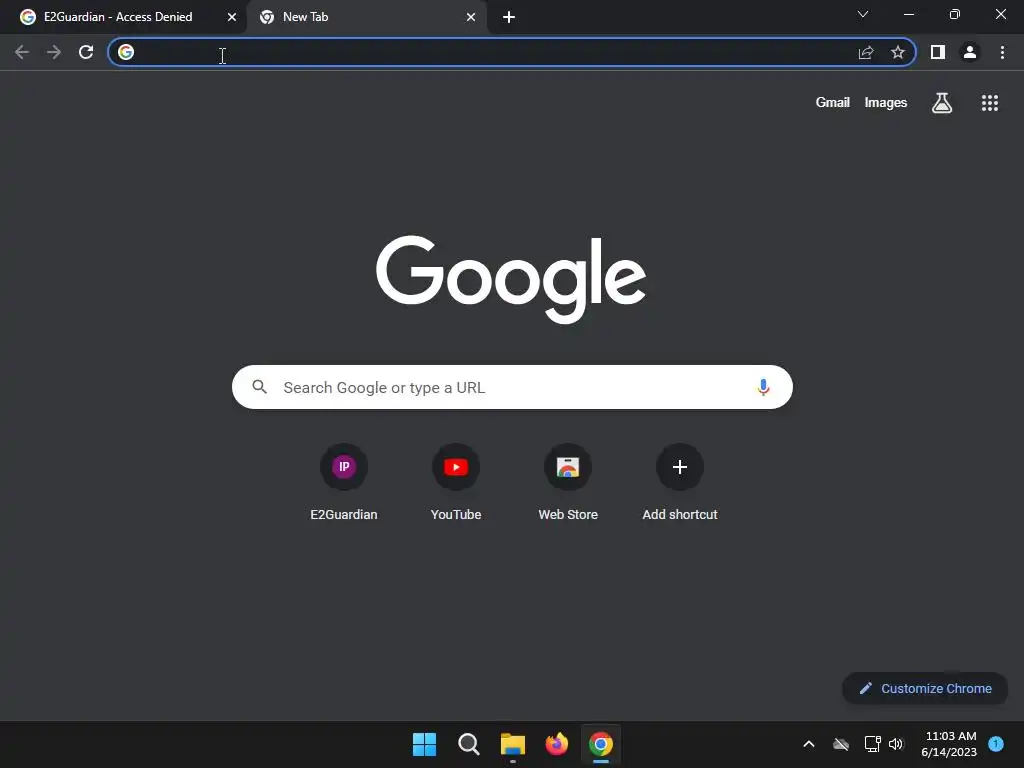Launch Firefox from the taskbar
Screen dimensions: 1024x768
(x=556, y=744)
